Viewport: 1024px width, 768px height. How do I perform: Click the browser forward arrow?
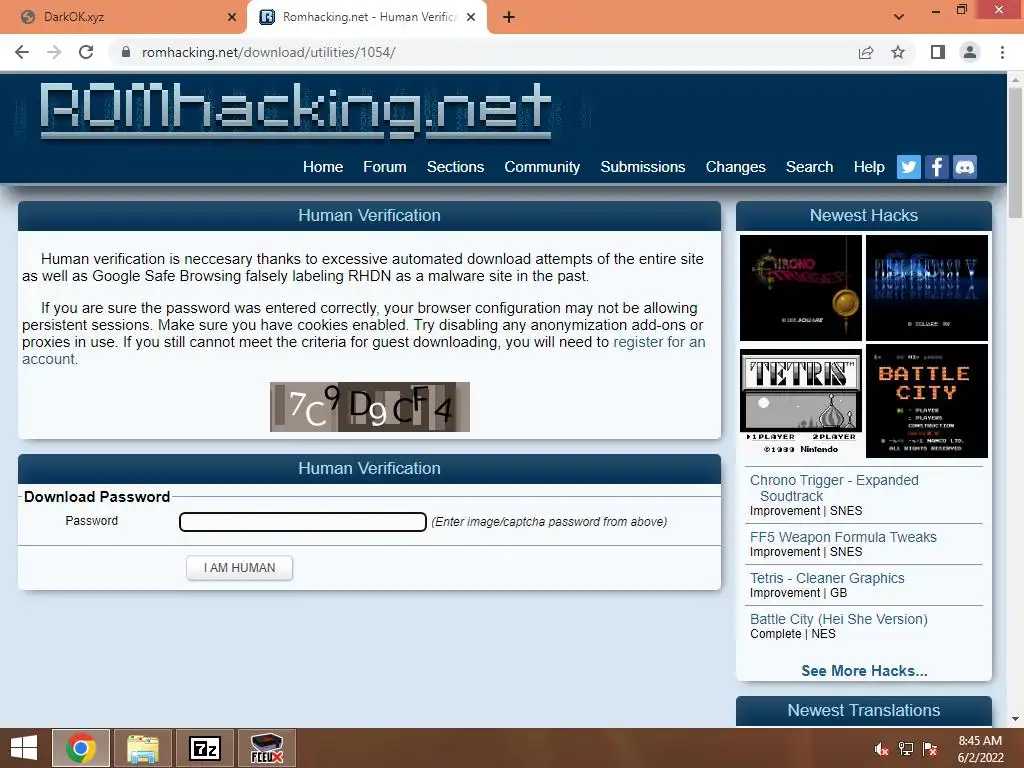(x=54, y=52)
